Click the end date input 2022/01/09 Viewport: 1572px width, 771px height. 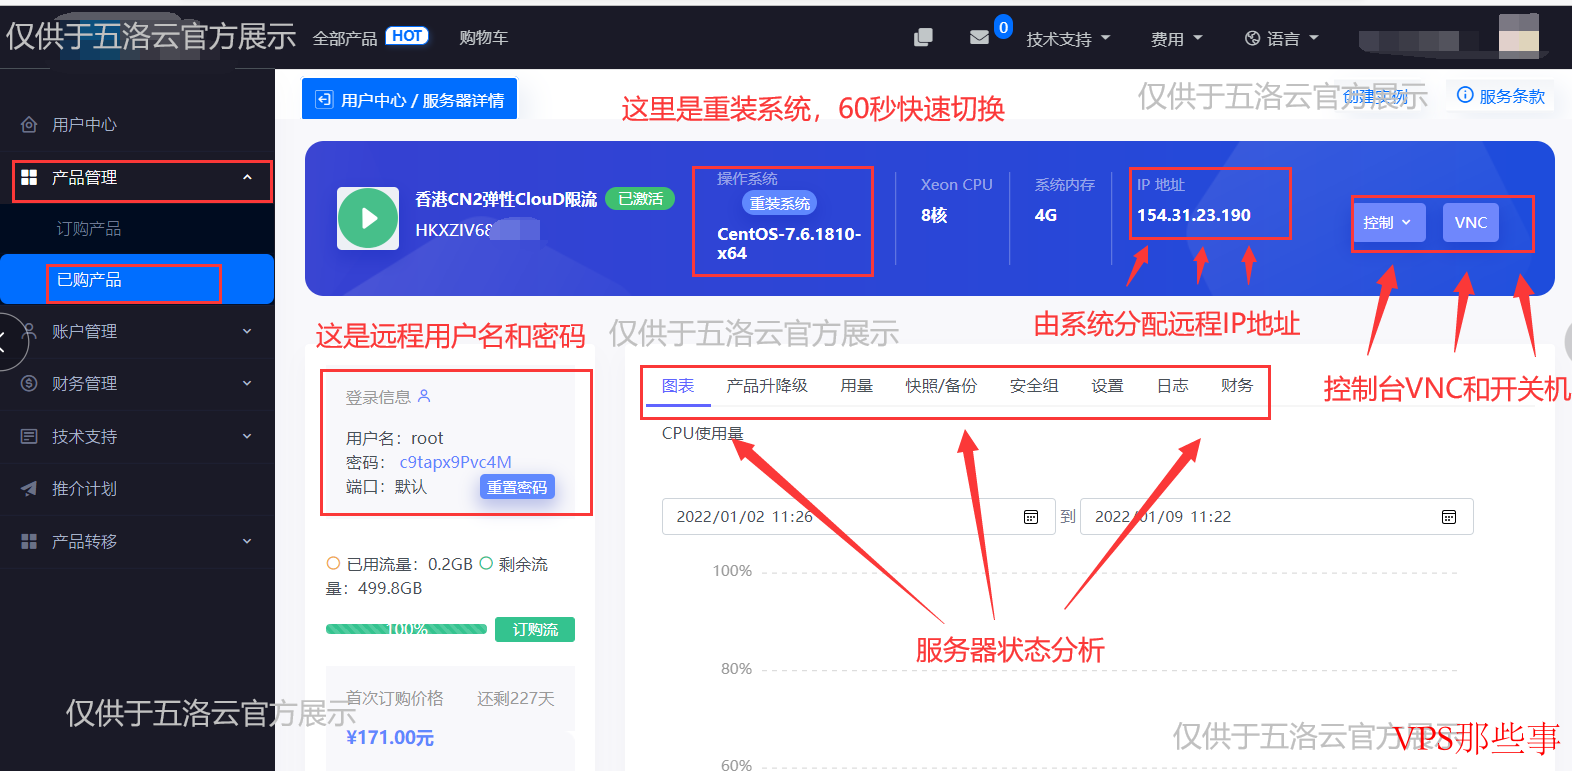pos(1277,517)
